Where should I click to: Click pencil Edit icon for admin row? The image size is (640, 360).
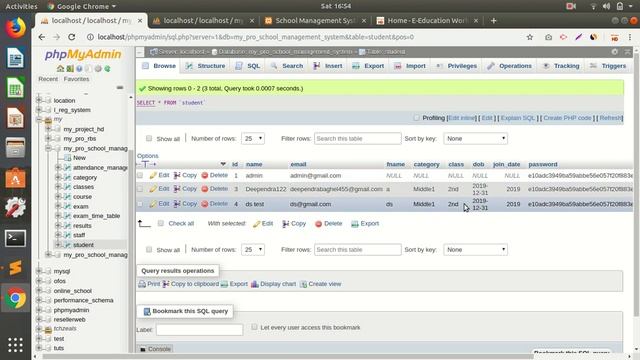pyautogui.click(x=153, y=176)
